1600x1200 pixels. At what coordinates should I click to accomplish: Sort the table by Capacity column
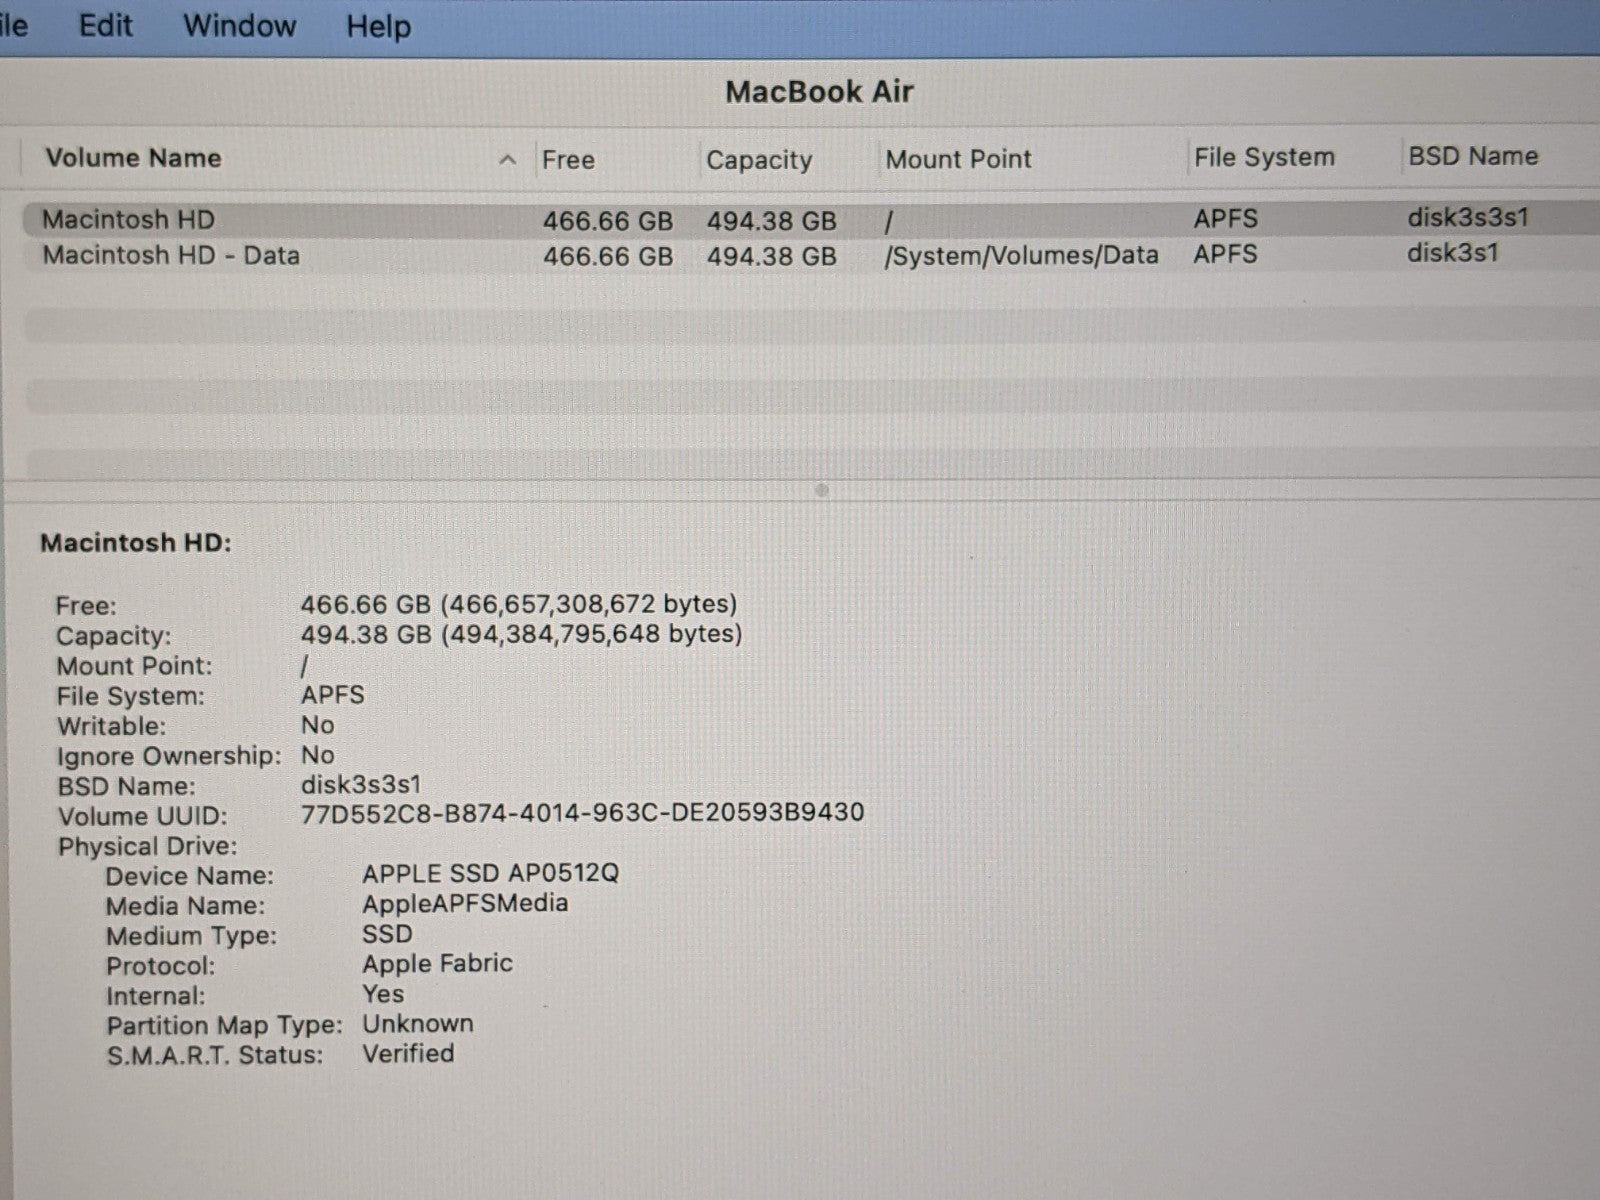point(758,160)
